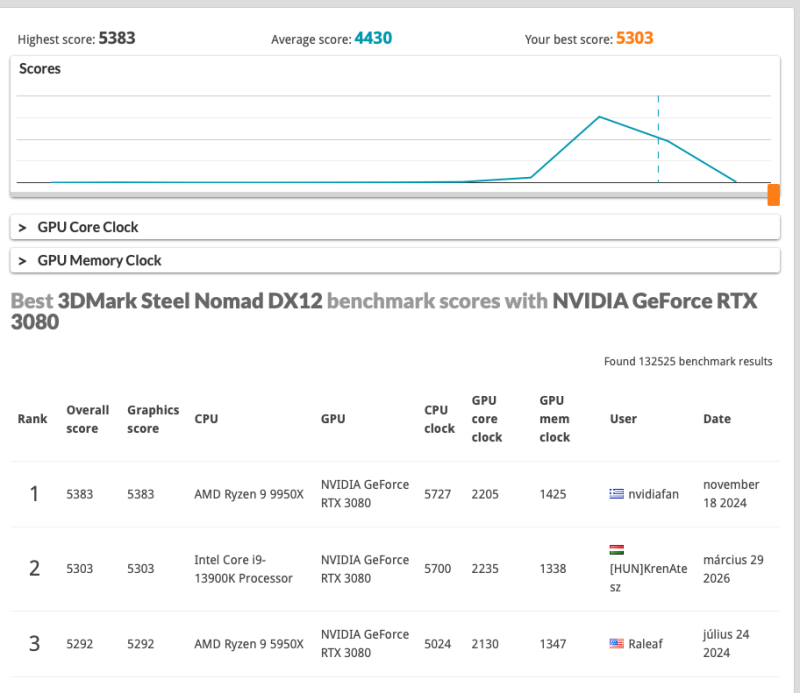Screen dimensions: 800x693
Task: Select the Intel Core i9-13900K Processor entry
Action: click(243, 569)
